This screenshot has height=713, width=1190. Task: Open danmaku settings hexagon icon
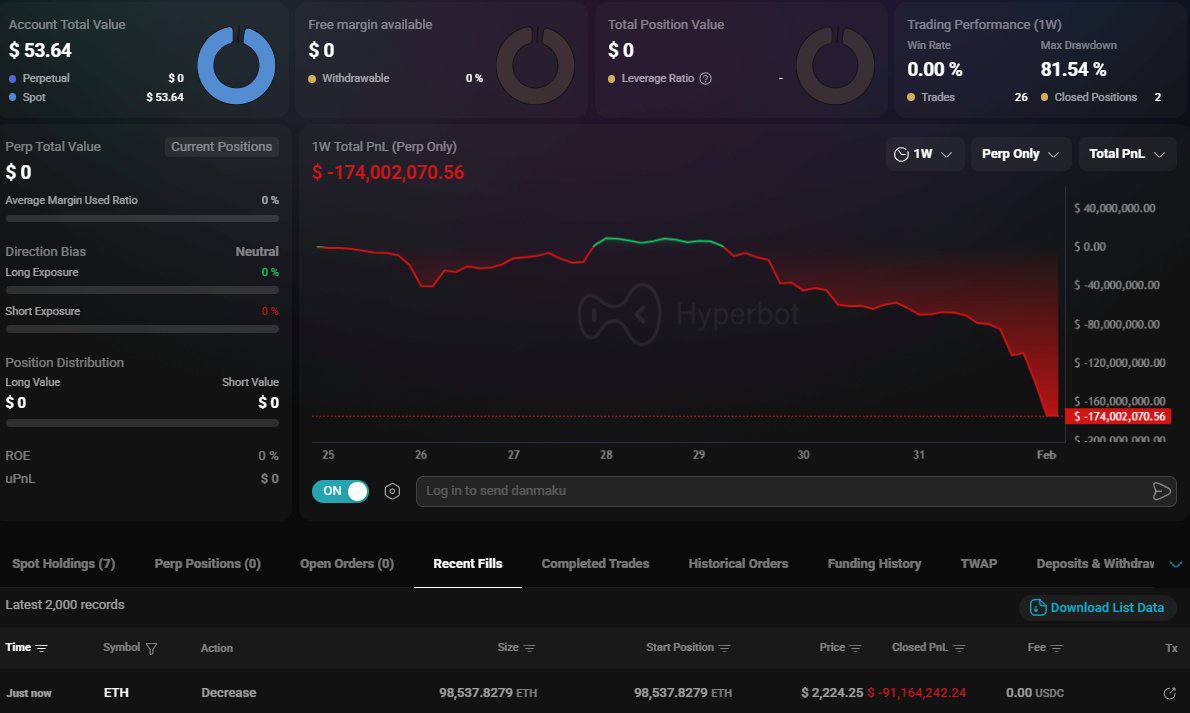[x=392, y=491]
